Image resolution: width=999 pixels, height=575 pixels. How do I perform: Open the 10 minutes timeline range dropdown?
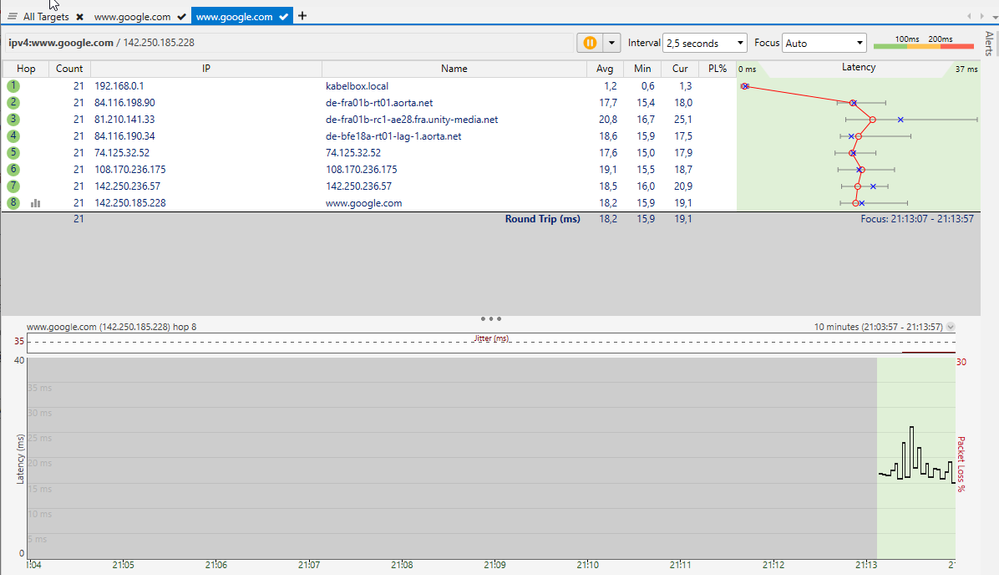point(950,327)
